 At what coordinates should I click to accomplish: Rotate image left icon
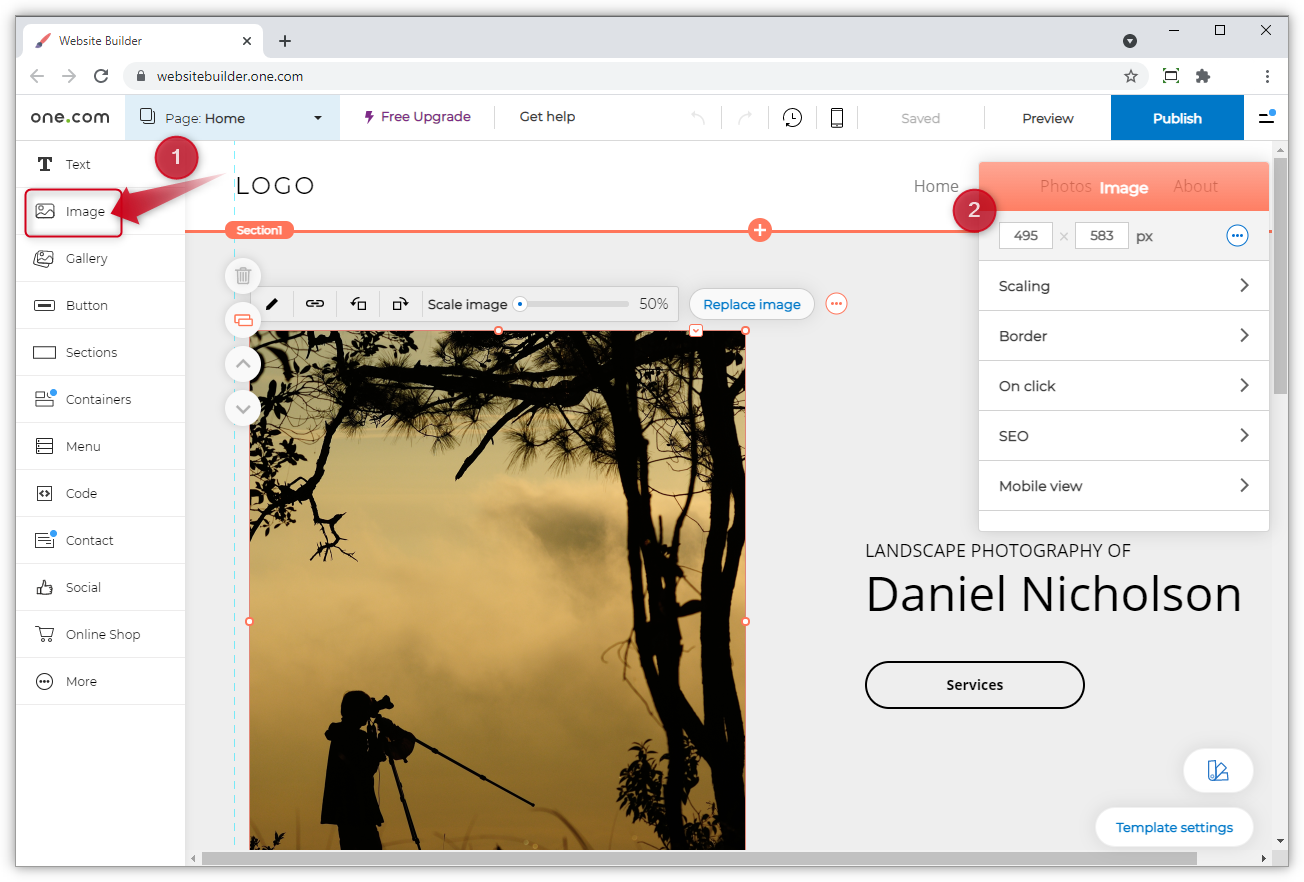358,304
